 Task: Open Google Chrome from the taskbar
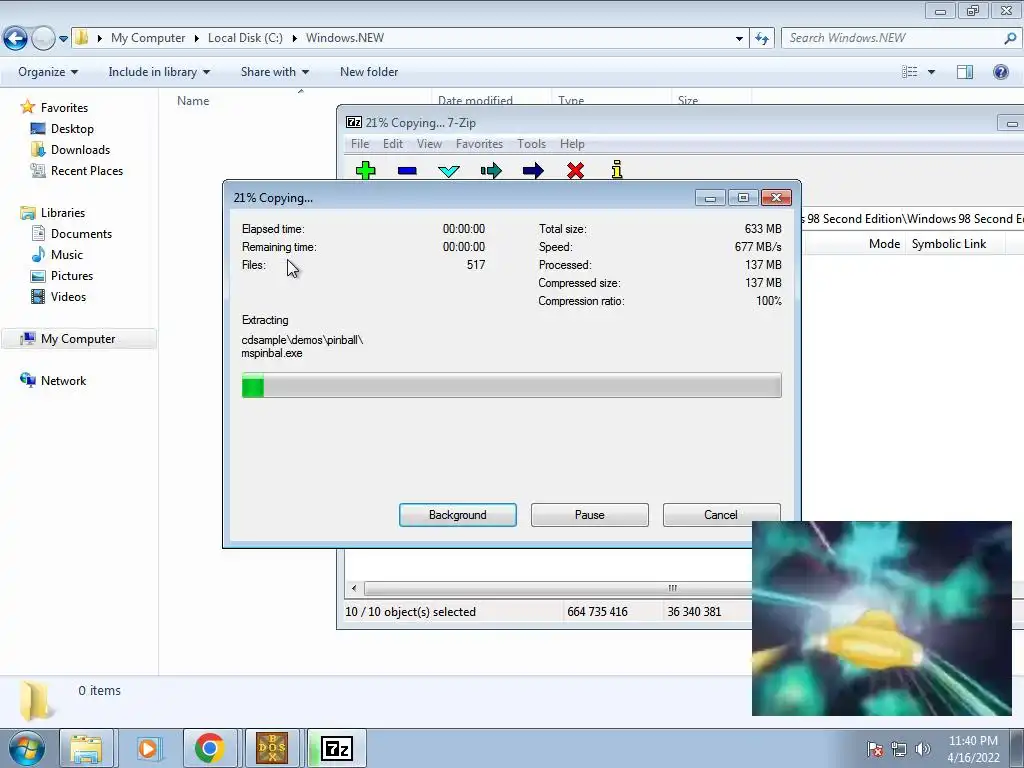(x=210, y=748)
